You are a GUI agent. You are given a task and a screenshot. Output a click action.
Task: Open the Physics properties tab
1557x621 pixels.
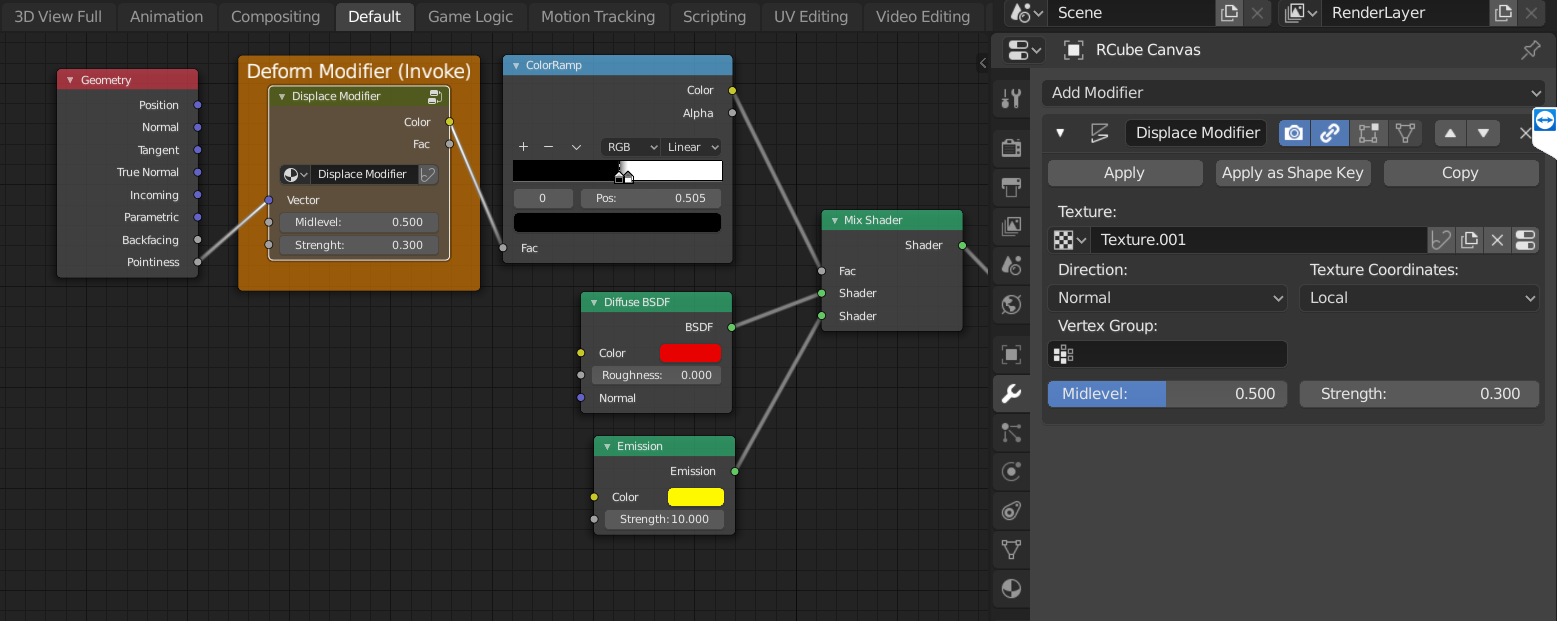pyautogui.click(x=1011, y=471)
